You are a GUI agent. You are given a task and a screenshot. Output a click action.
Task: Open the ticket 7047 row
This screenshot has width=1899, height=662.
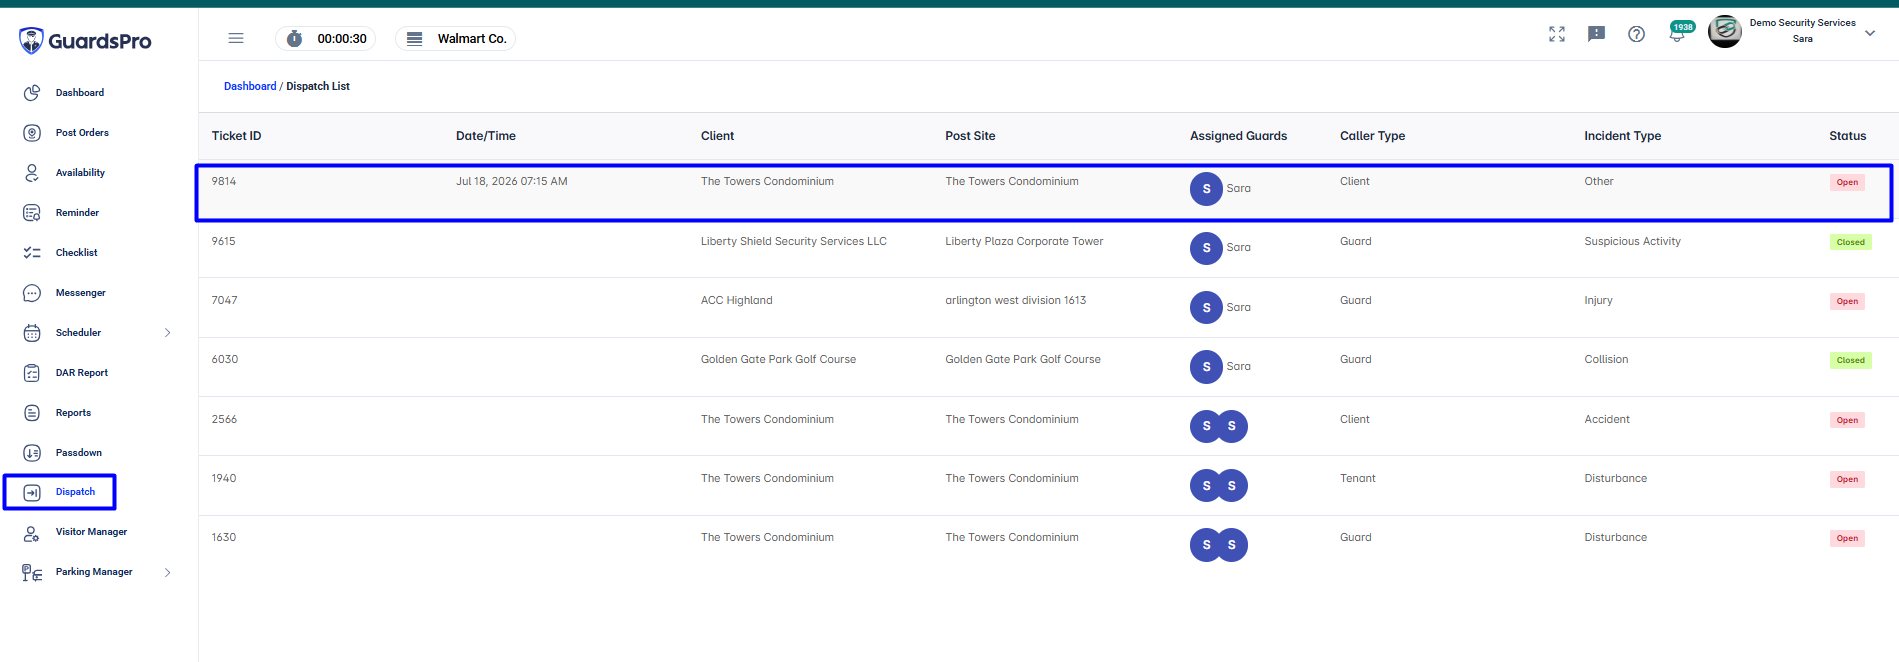point(1048,308)
